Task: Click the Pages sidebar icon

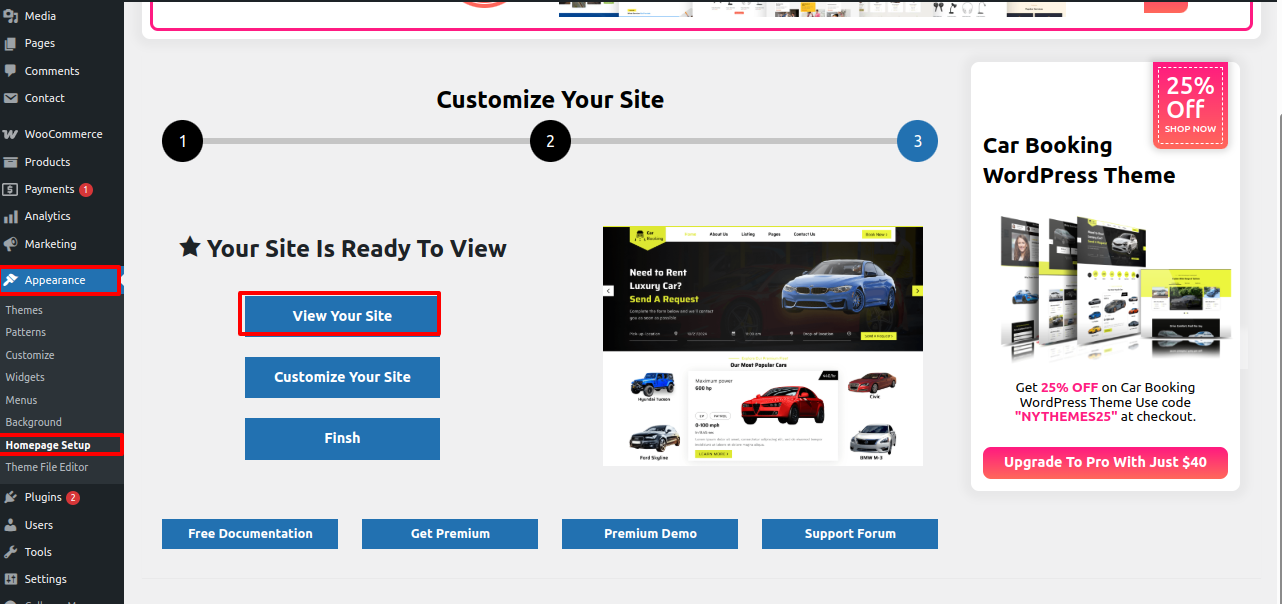Action: coord(11,44)
